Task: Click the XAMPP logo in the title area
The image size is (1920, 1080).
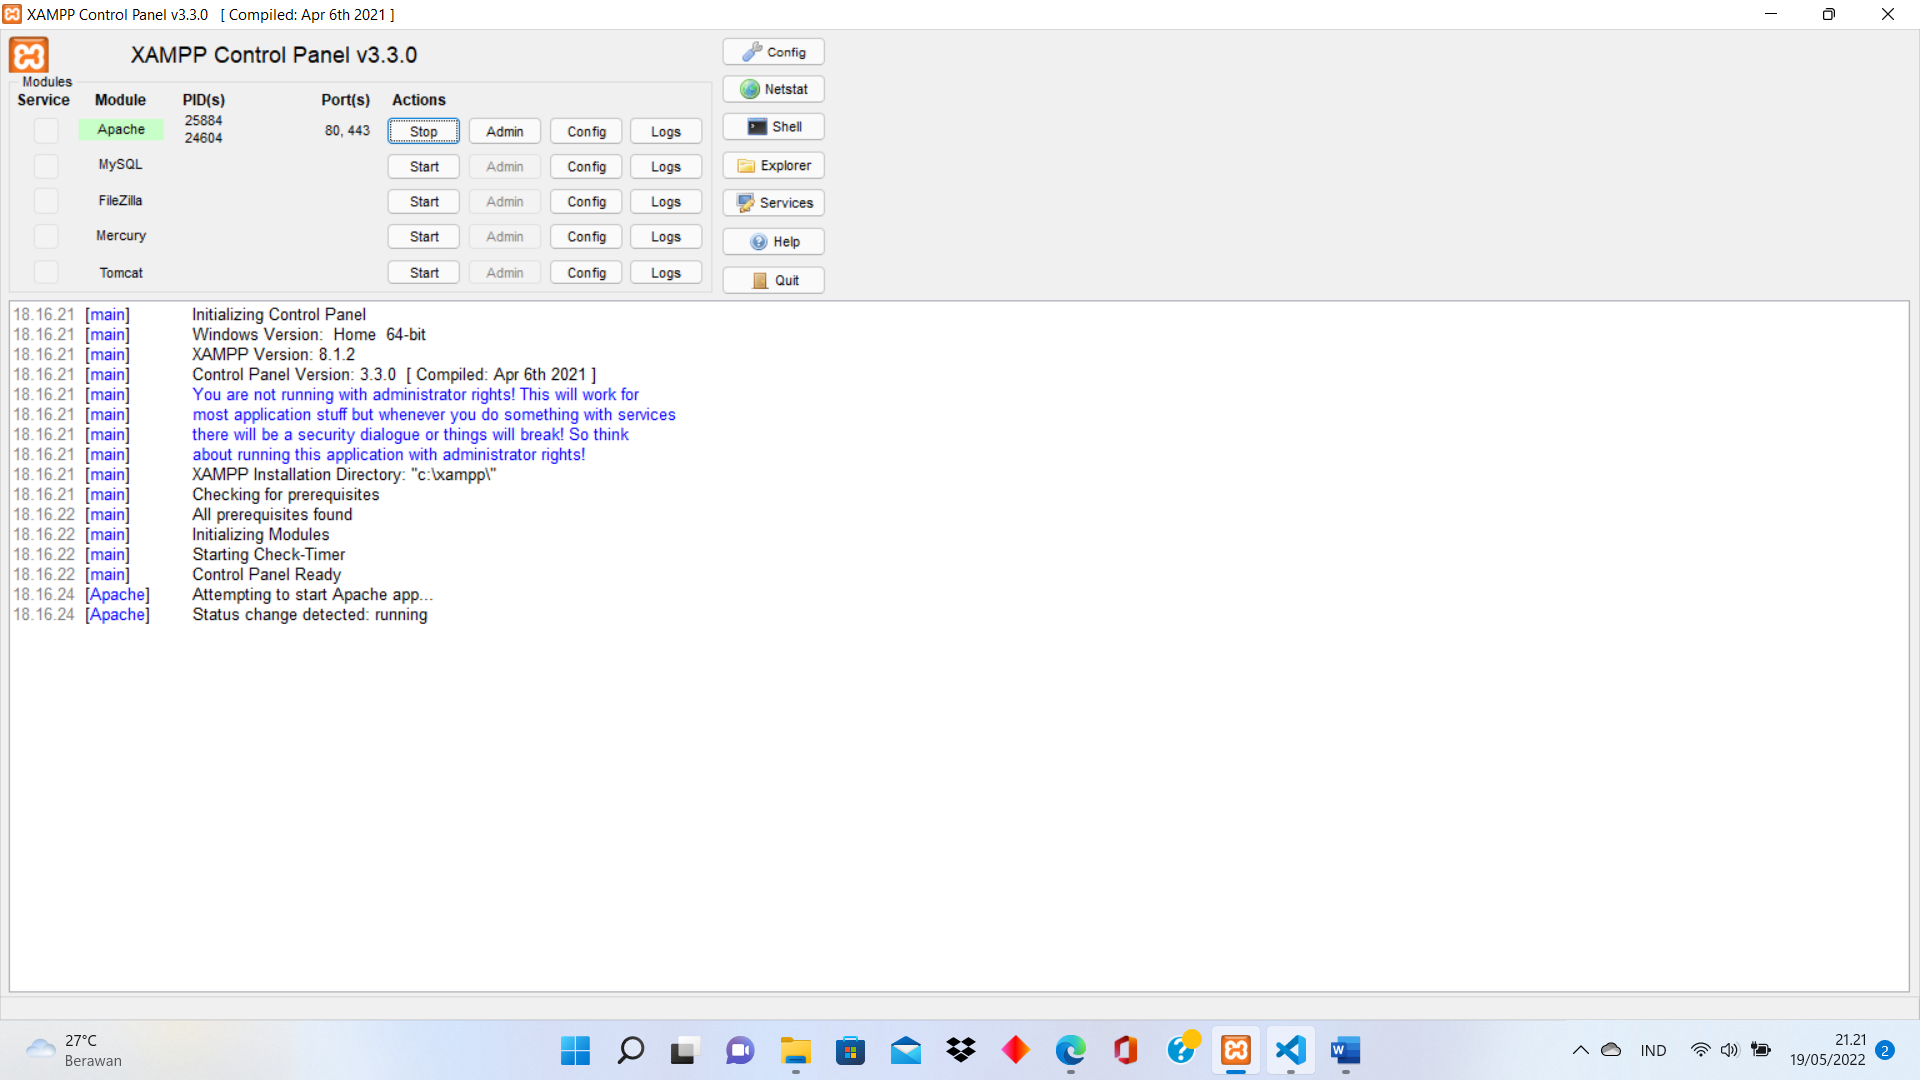Action: (28, 56)
